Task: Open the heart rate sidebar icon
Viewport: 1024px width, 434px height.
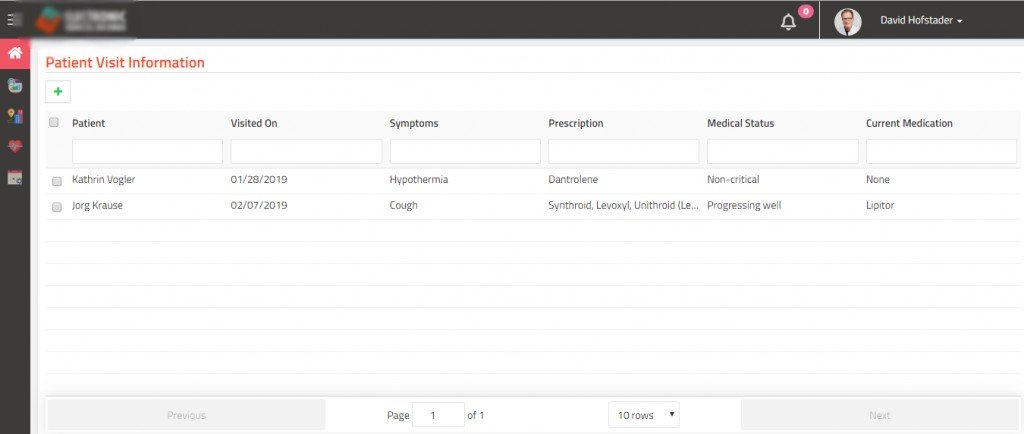Action: 15,147
